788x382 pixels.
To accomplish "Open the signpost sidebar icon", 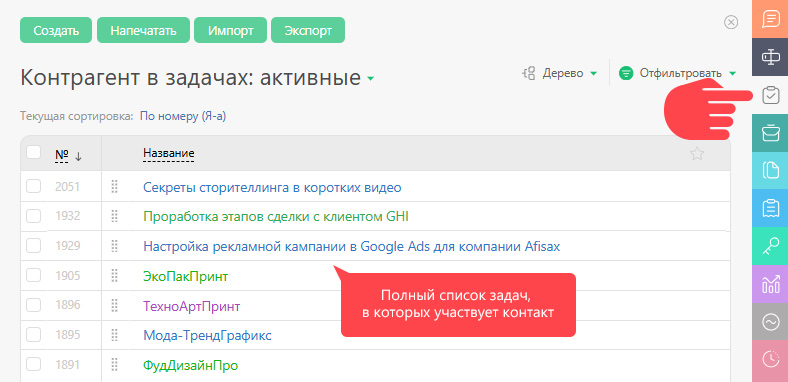I will (x=770, y=57).
